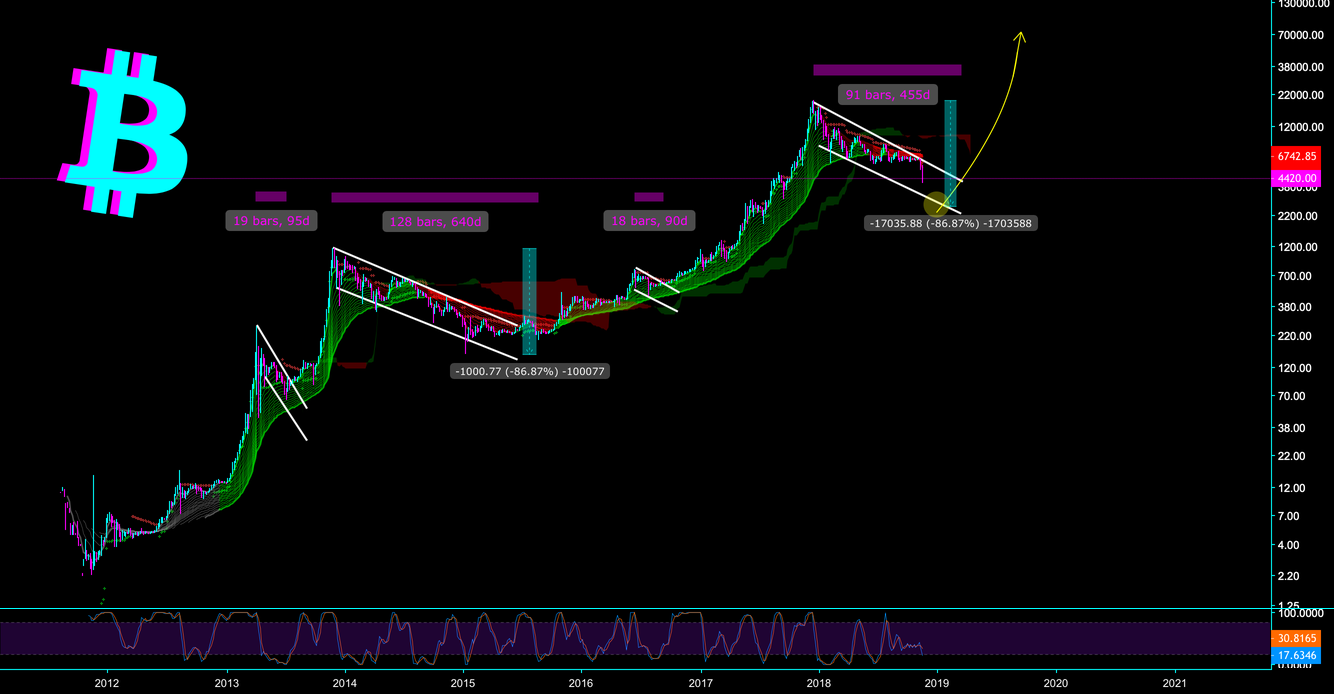
Task: Click the '-17035.88 (-86.87%)' measurement label
Action: (x=952, y=223)
